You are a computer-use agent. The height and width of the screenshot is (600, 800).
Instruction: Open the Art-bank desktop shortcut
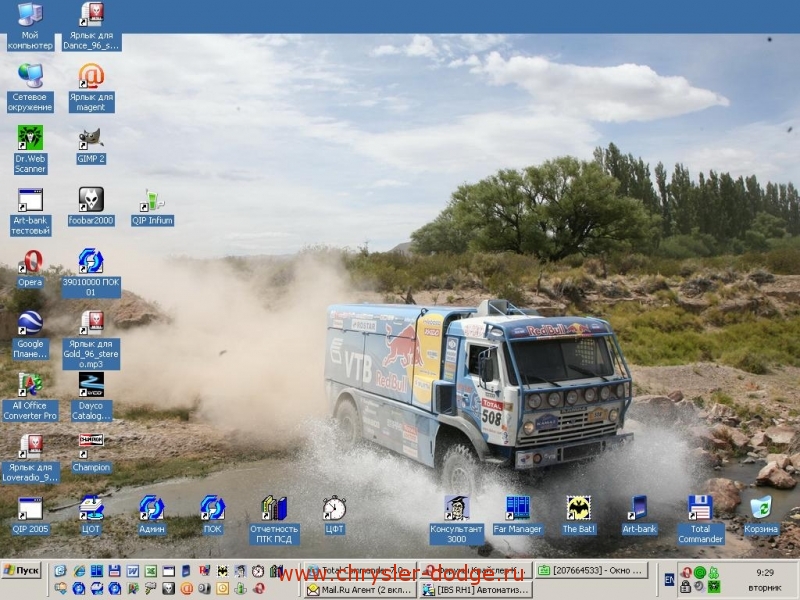point(639,515)
